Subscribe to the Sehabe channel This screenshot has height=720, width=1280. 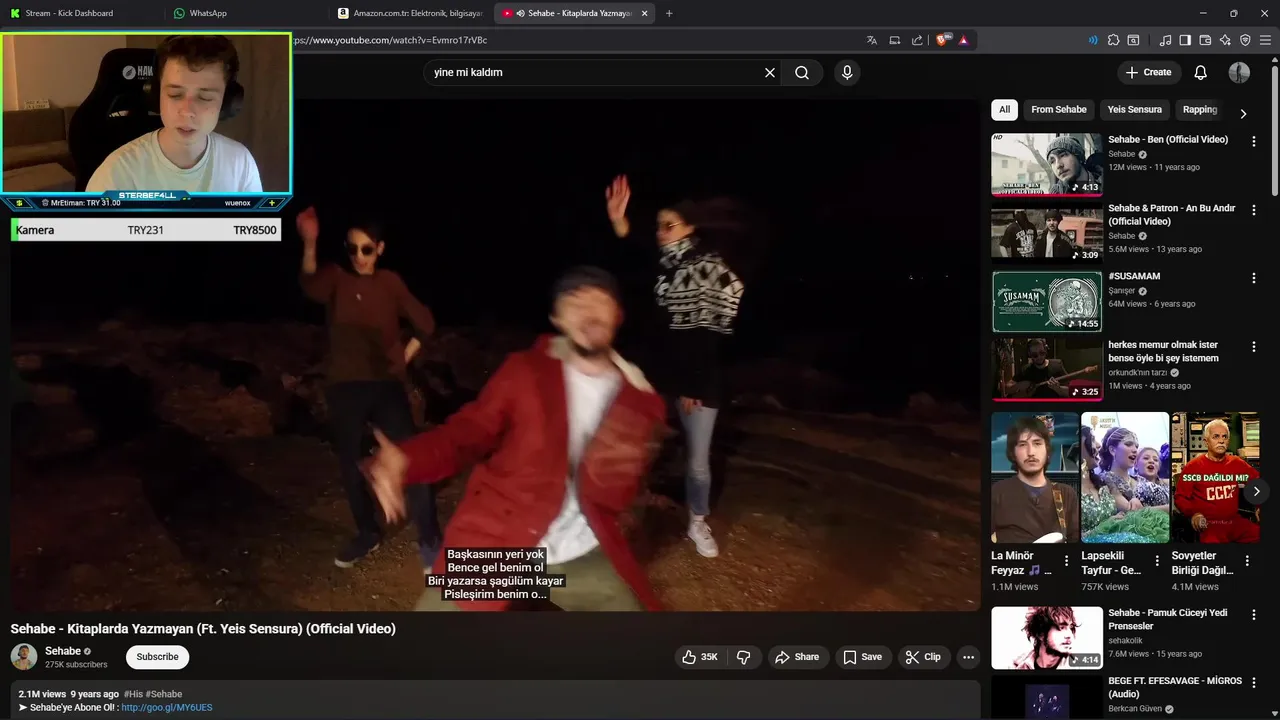tap(157, 657)
